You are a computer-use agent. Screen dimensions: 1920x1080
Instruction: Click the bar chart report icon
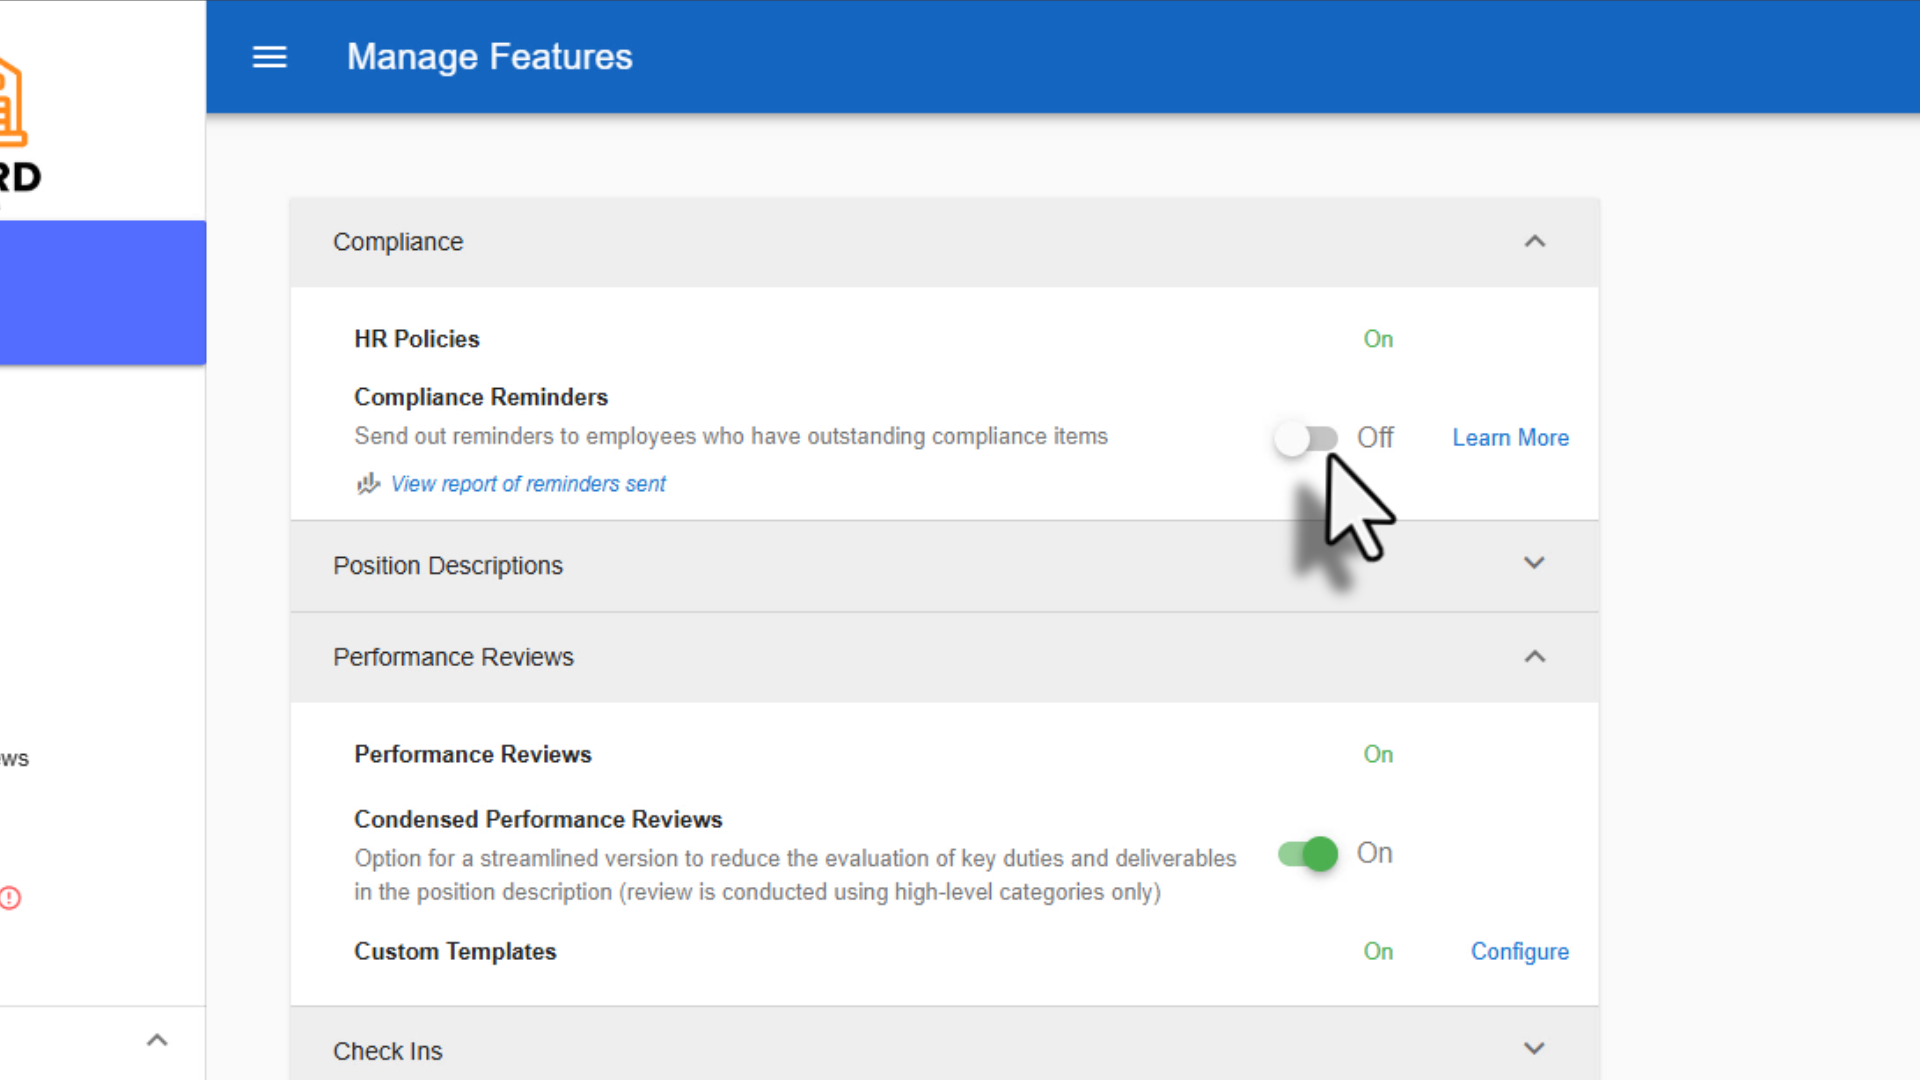368,484
